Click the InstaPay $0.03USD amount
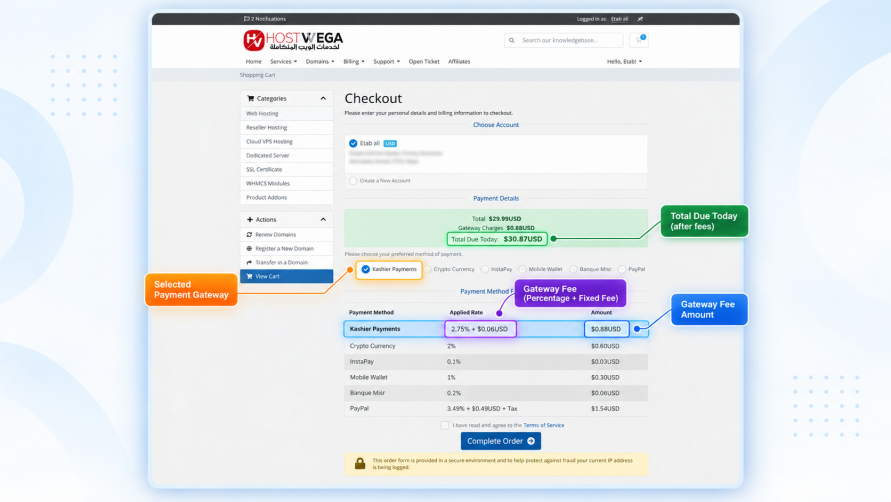 tap(605, 362)
